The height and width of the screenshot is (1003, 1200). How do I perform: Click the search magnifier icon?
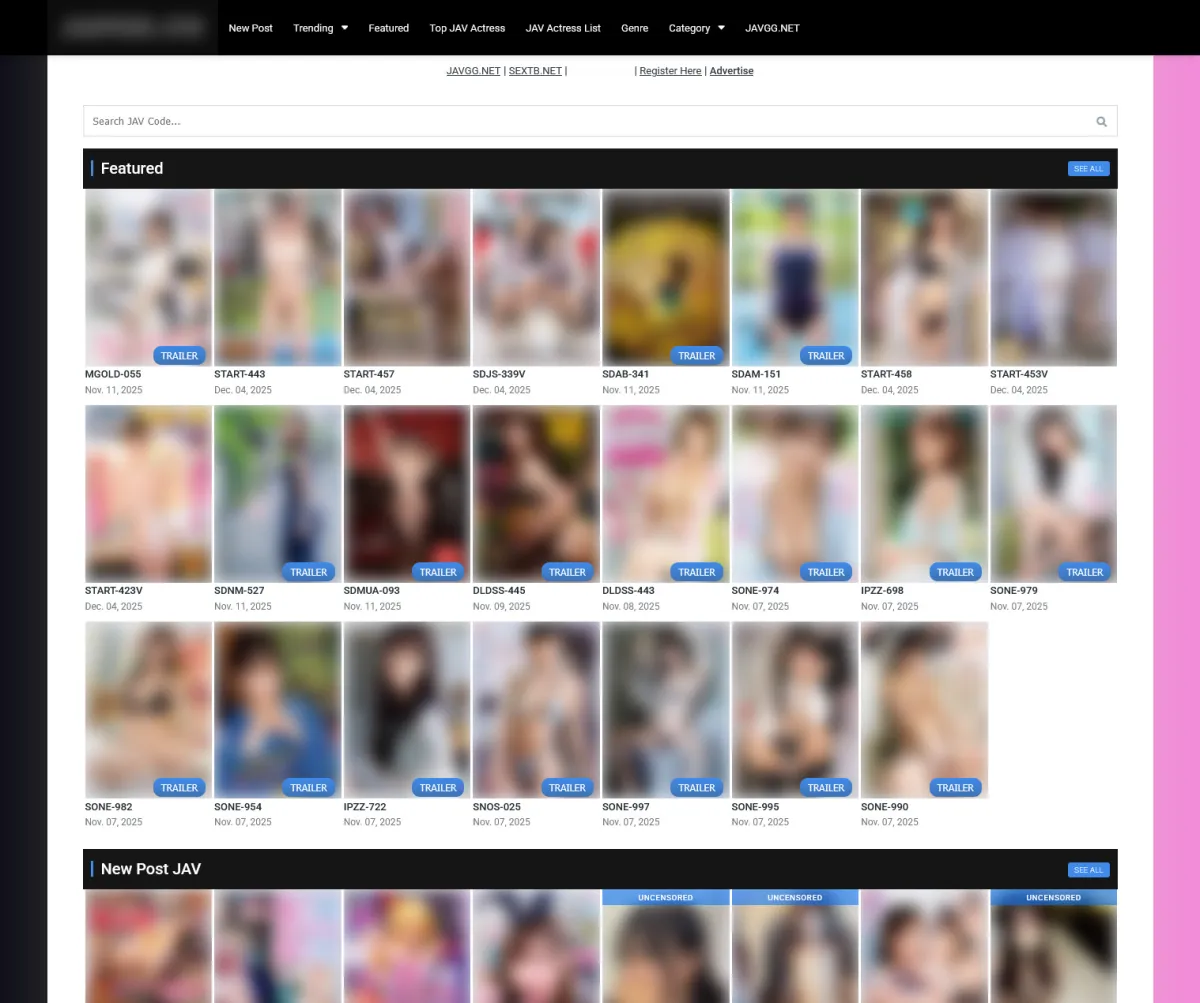tap(1101, 122)
